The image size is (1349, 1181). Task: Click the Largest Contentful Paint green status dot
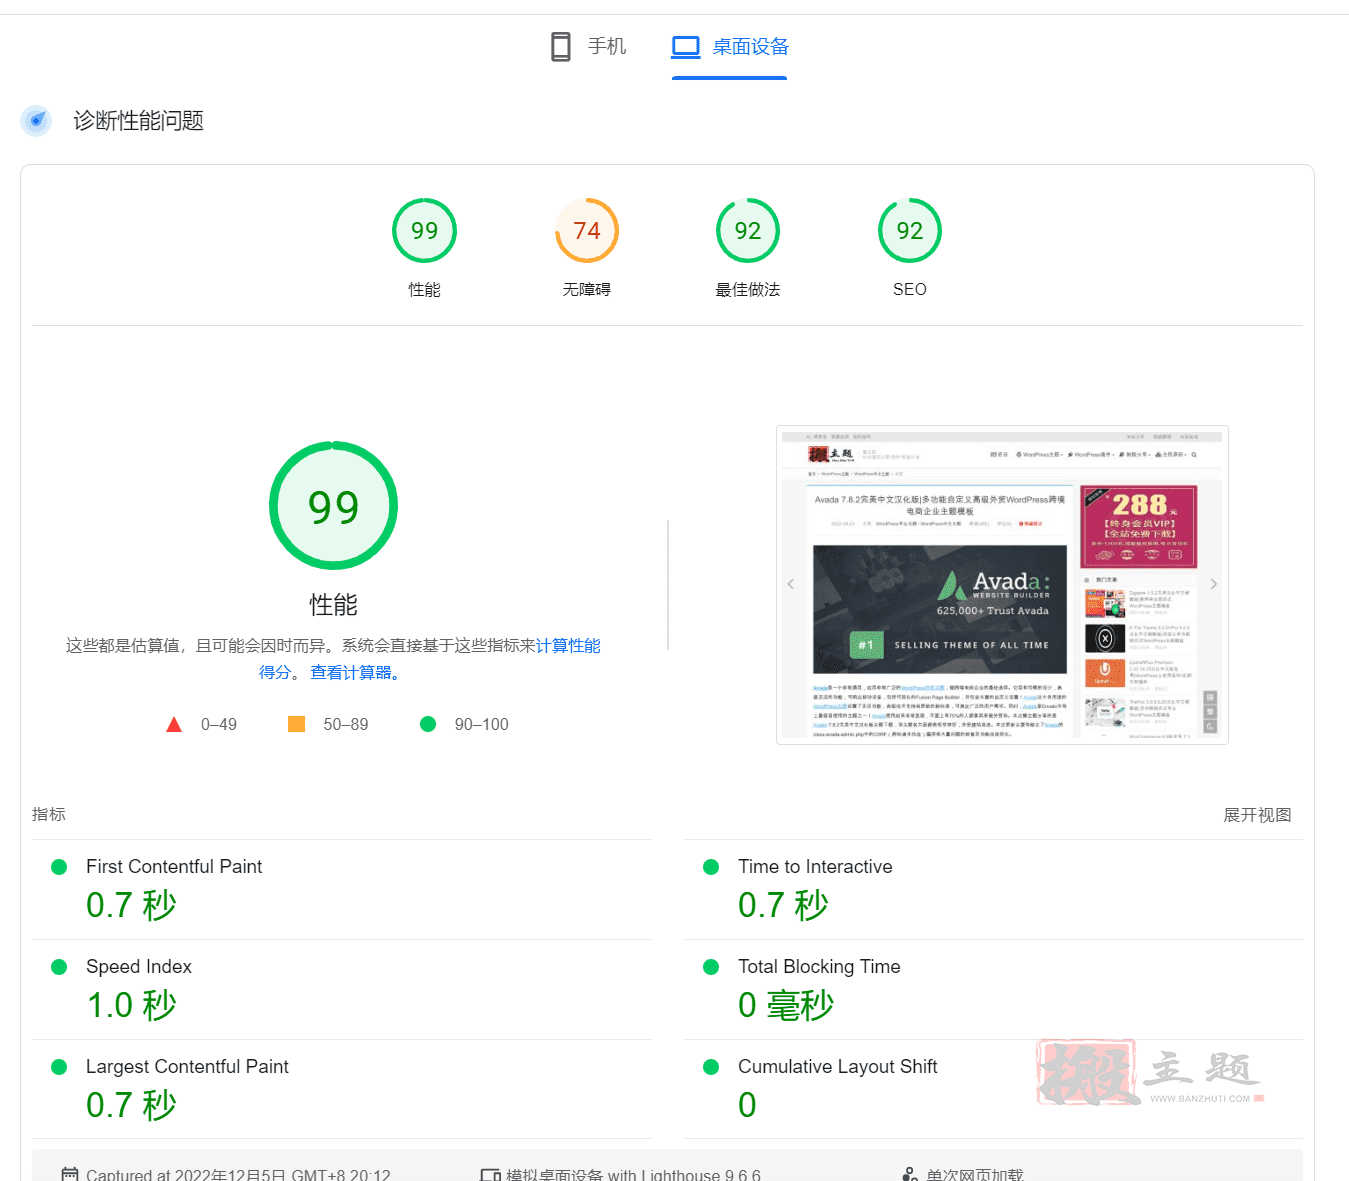click(x=59, y=1067)
